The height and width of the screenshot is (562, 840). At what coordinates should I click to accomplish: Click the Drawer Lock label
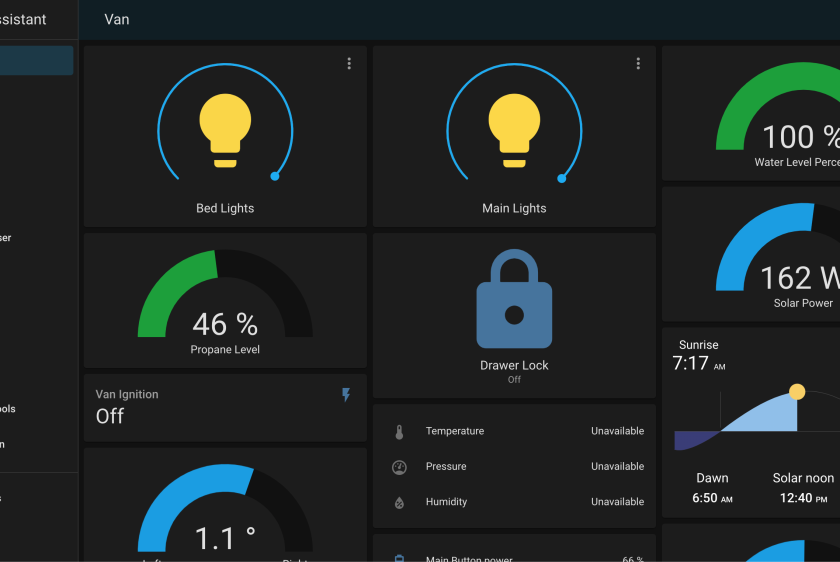(514, 365)
